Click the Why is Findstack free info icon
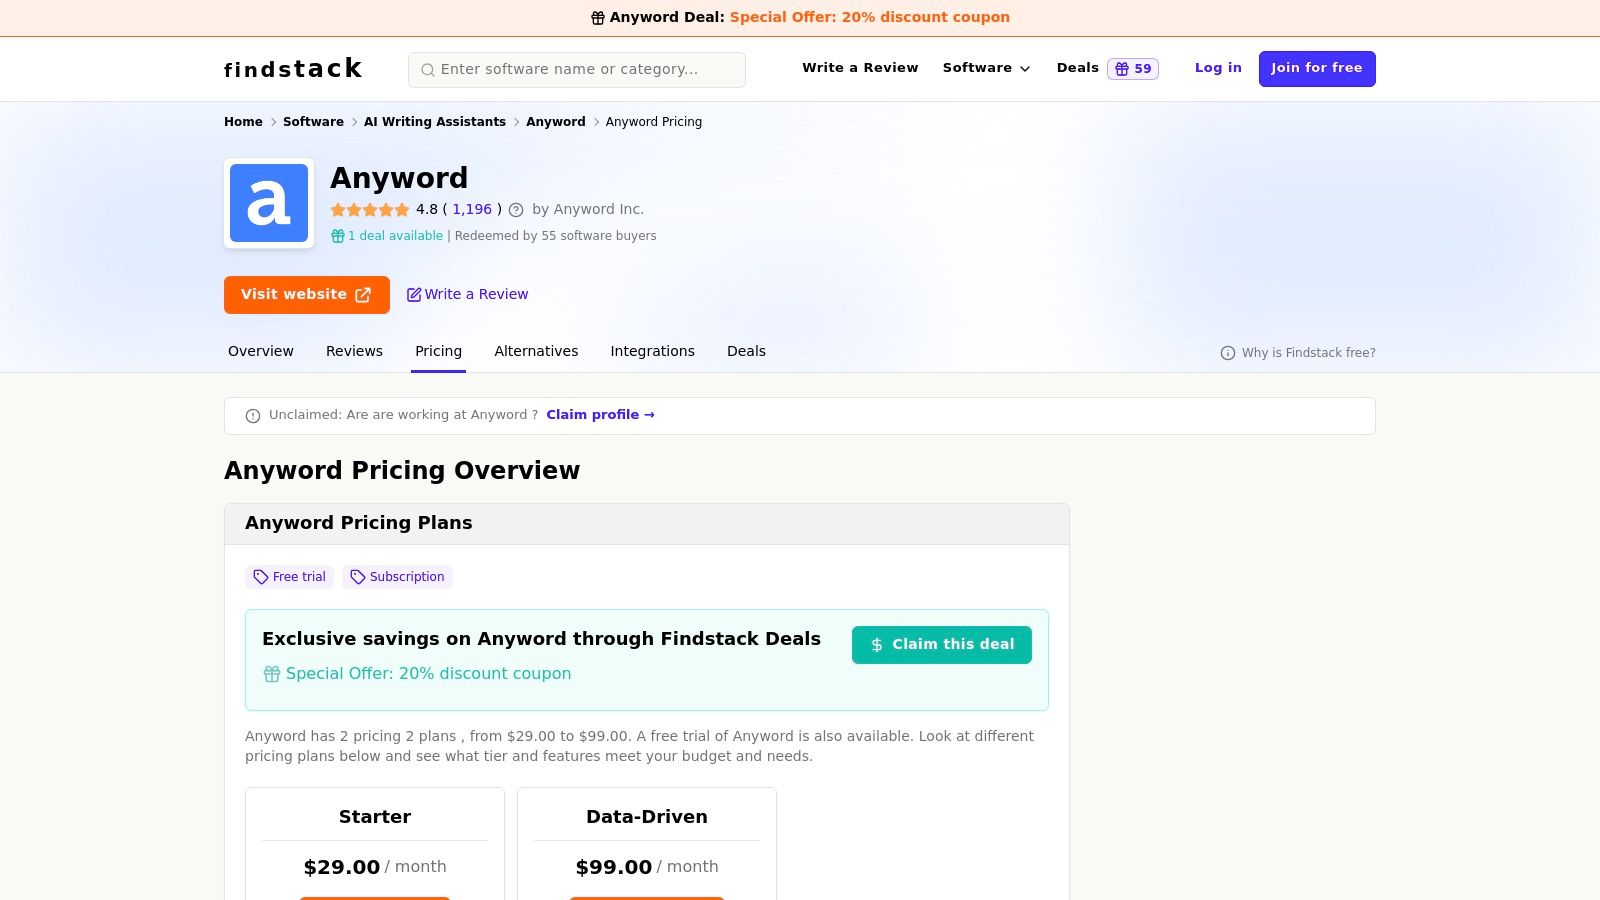 [x=1228, y=353]
